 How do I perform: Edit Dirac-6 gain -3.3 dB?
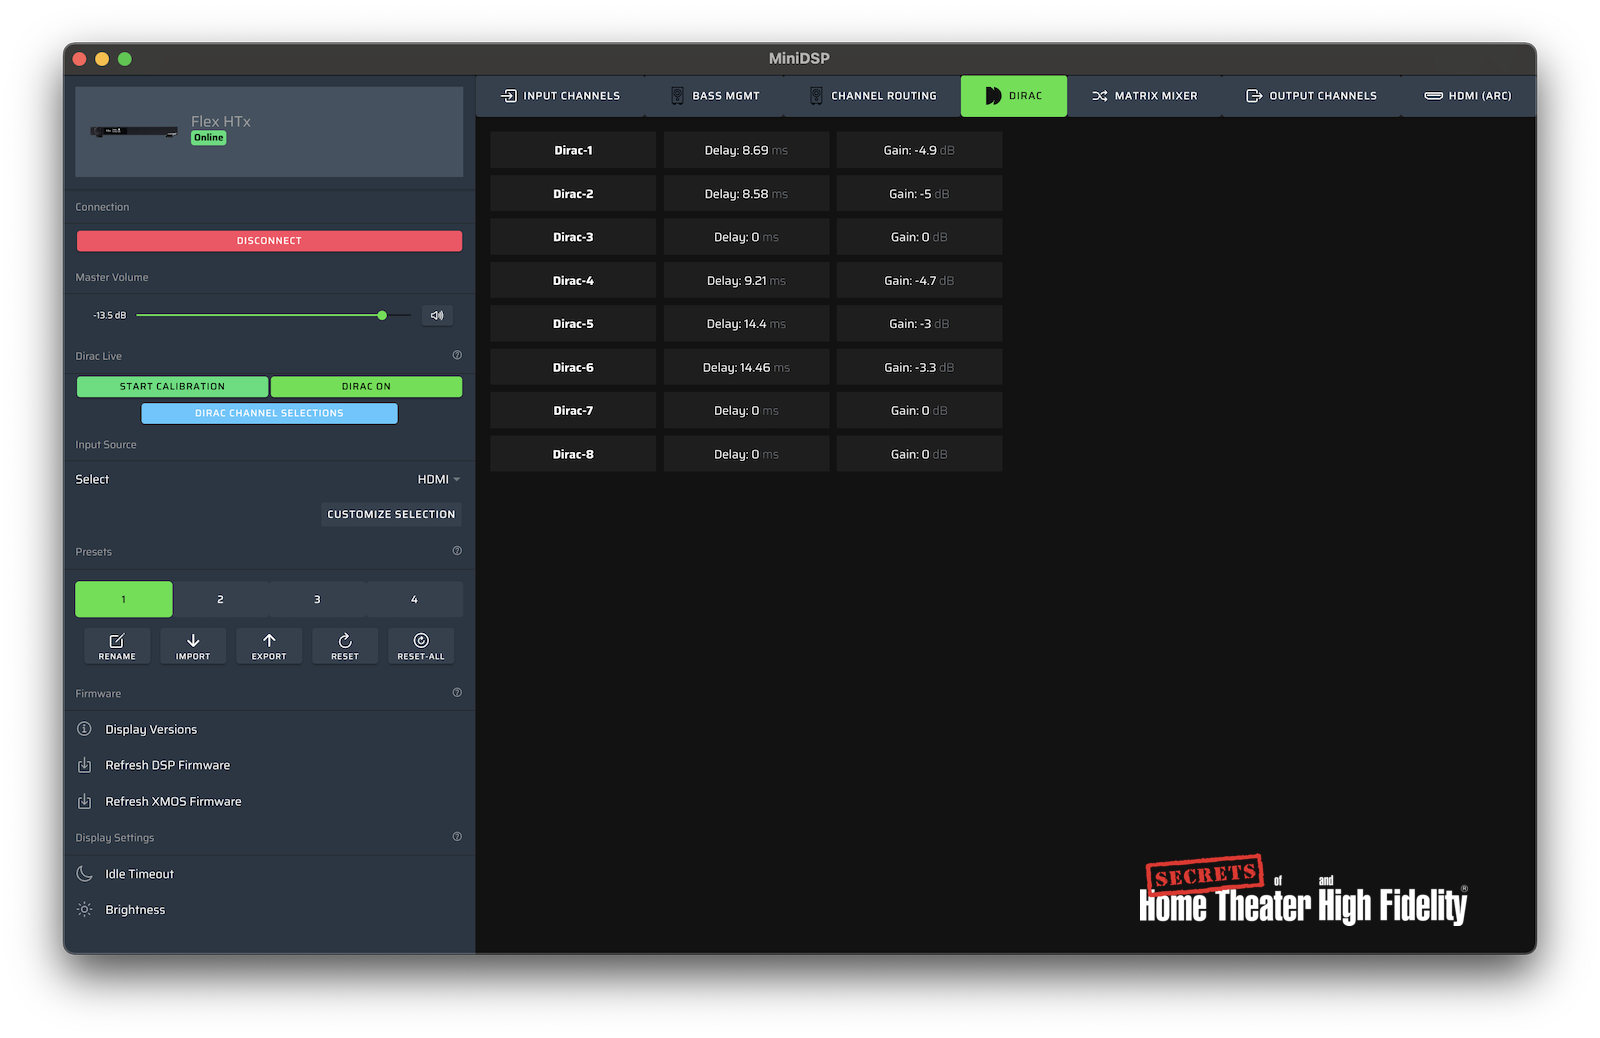919,367
